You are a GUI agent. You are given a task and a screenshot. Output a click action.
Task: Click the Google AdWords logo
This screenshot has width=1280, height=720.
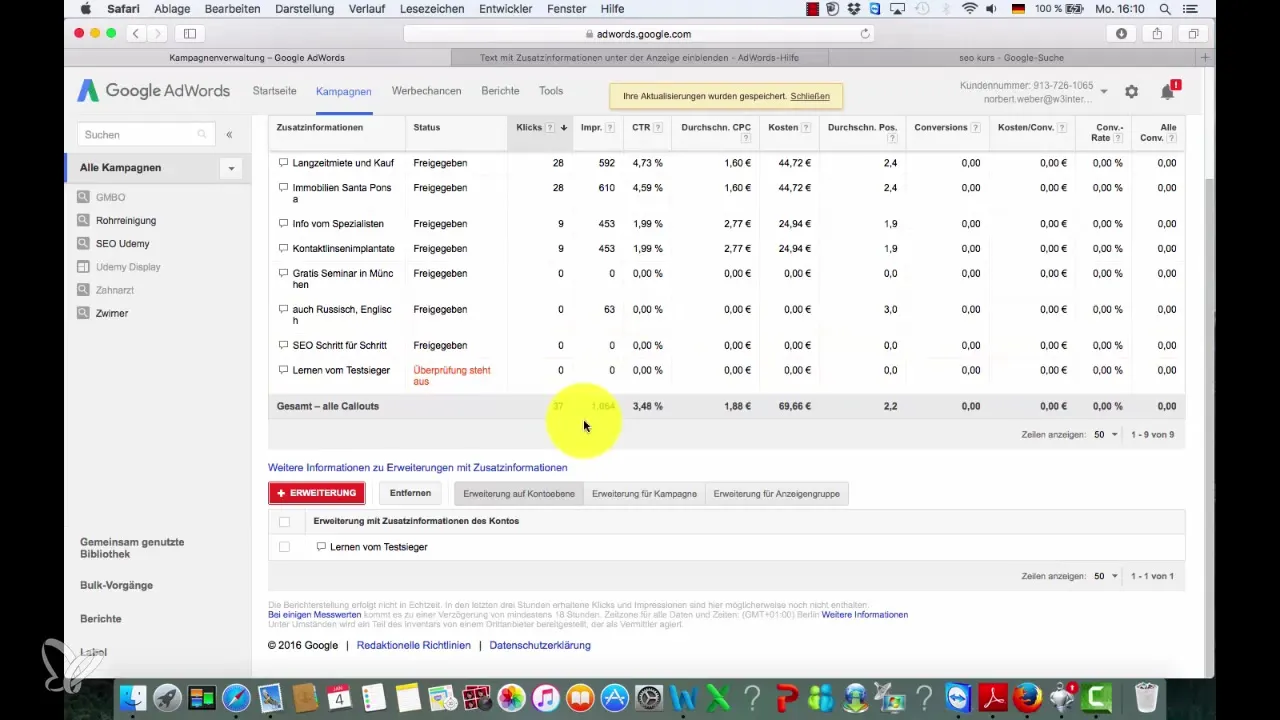153,91
